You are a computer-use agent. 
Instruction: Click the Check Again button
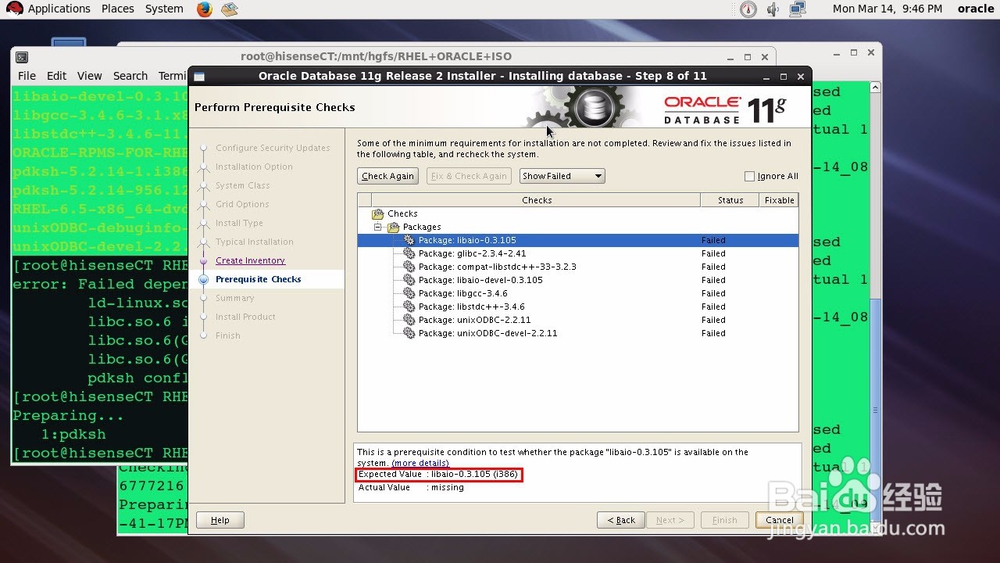pyautogui.click(x=388, y=176)
